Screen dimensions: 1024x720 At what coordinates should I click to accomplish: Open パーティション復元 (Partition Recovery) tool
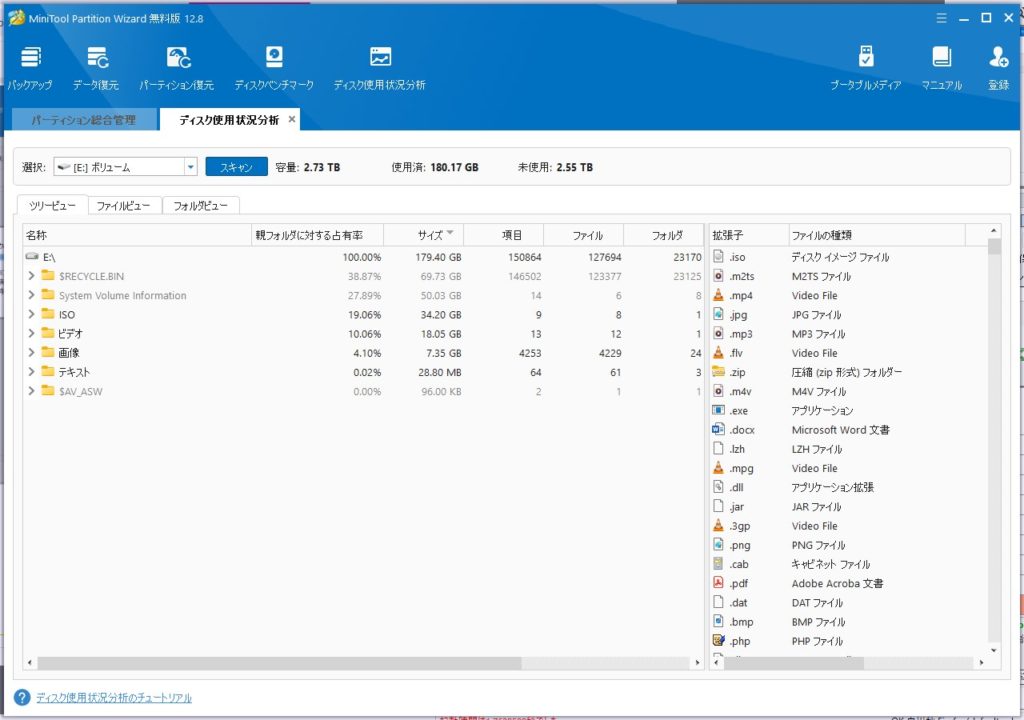[177, 67]
